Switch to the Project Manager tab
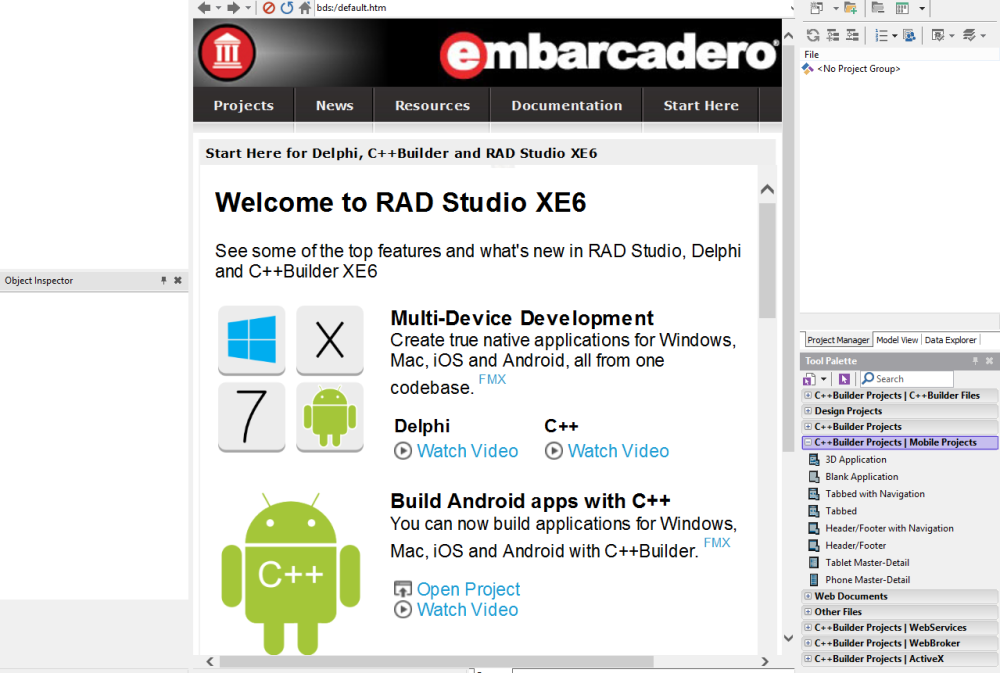The width and height of the screenshot is (1000, 673). (837, 340)
